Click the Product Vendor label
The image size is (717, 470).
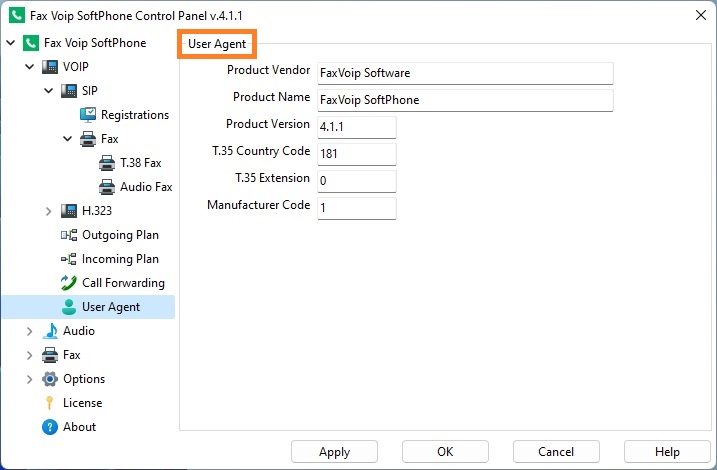point(268,70)
